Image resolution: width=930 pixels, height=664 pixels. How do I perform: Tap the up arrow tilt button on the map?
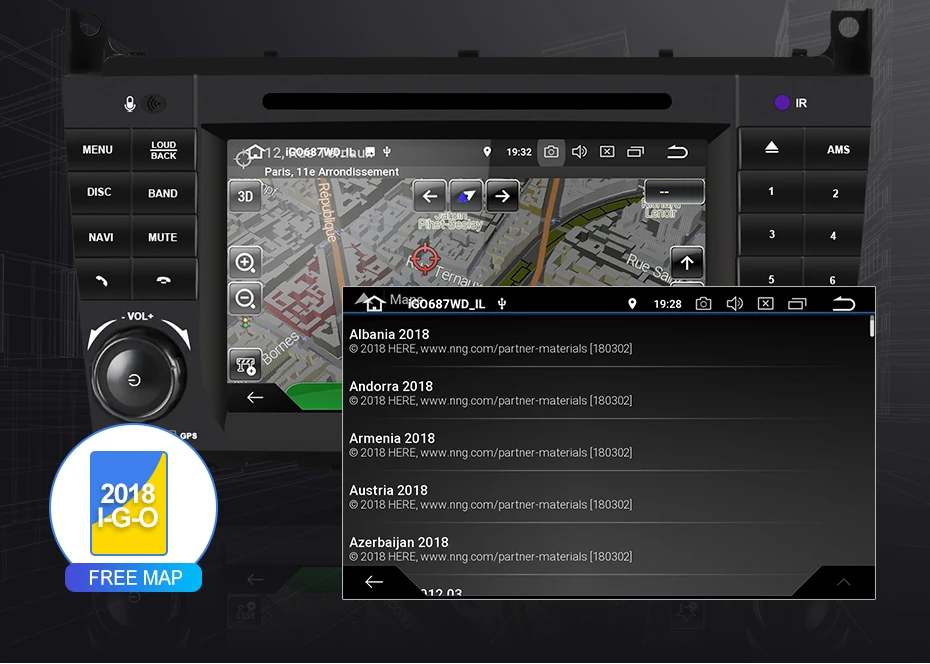(687, 263)
